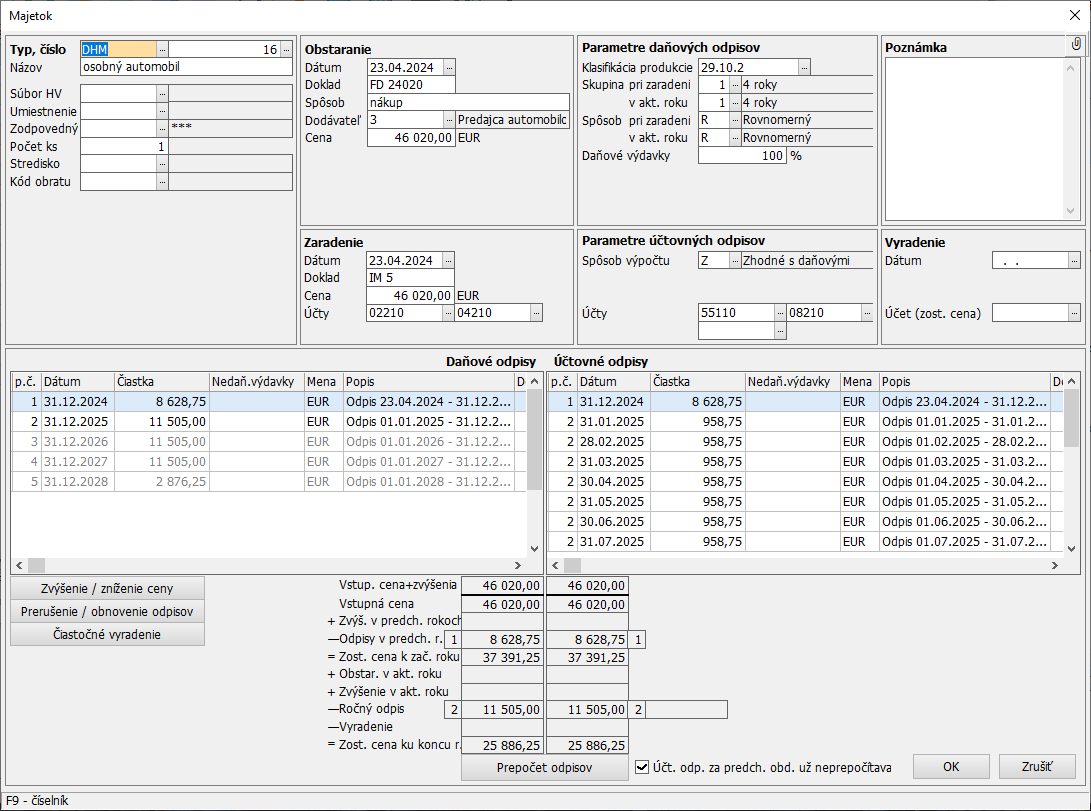
Task: Open the Dodávateľ lookup browse button
Action: pos(449,119)
